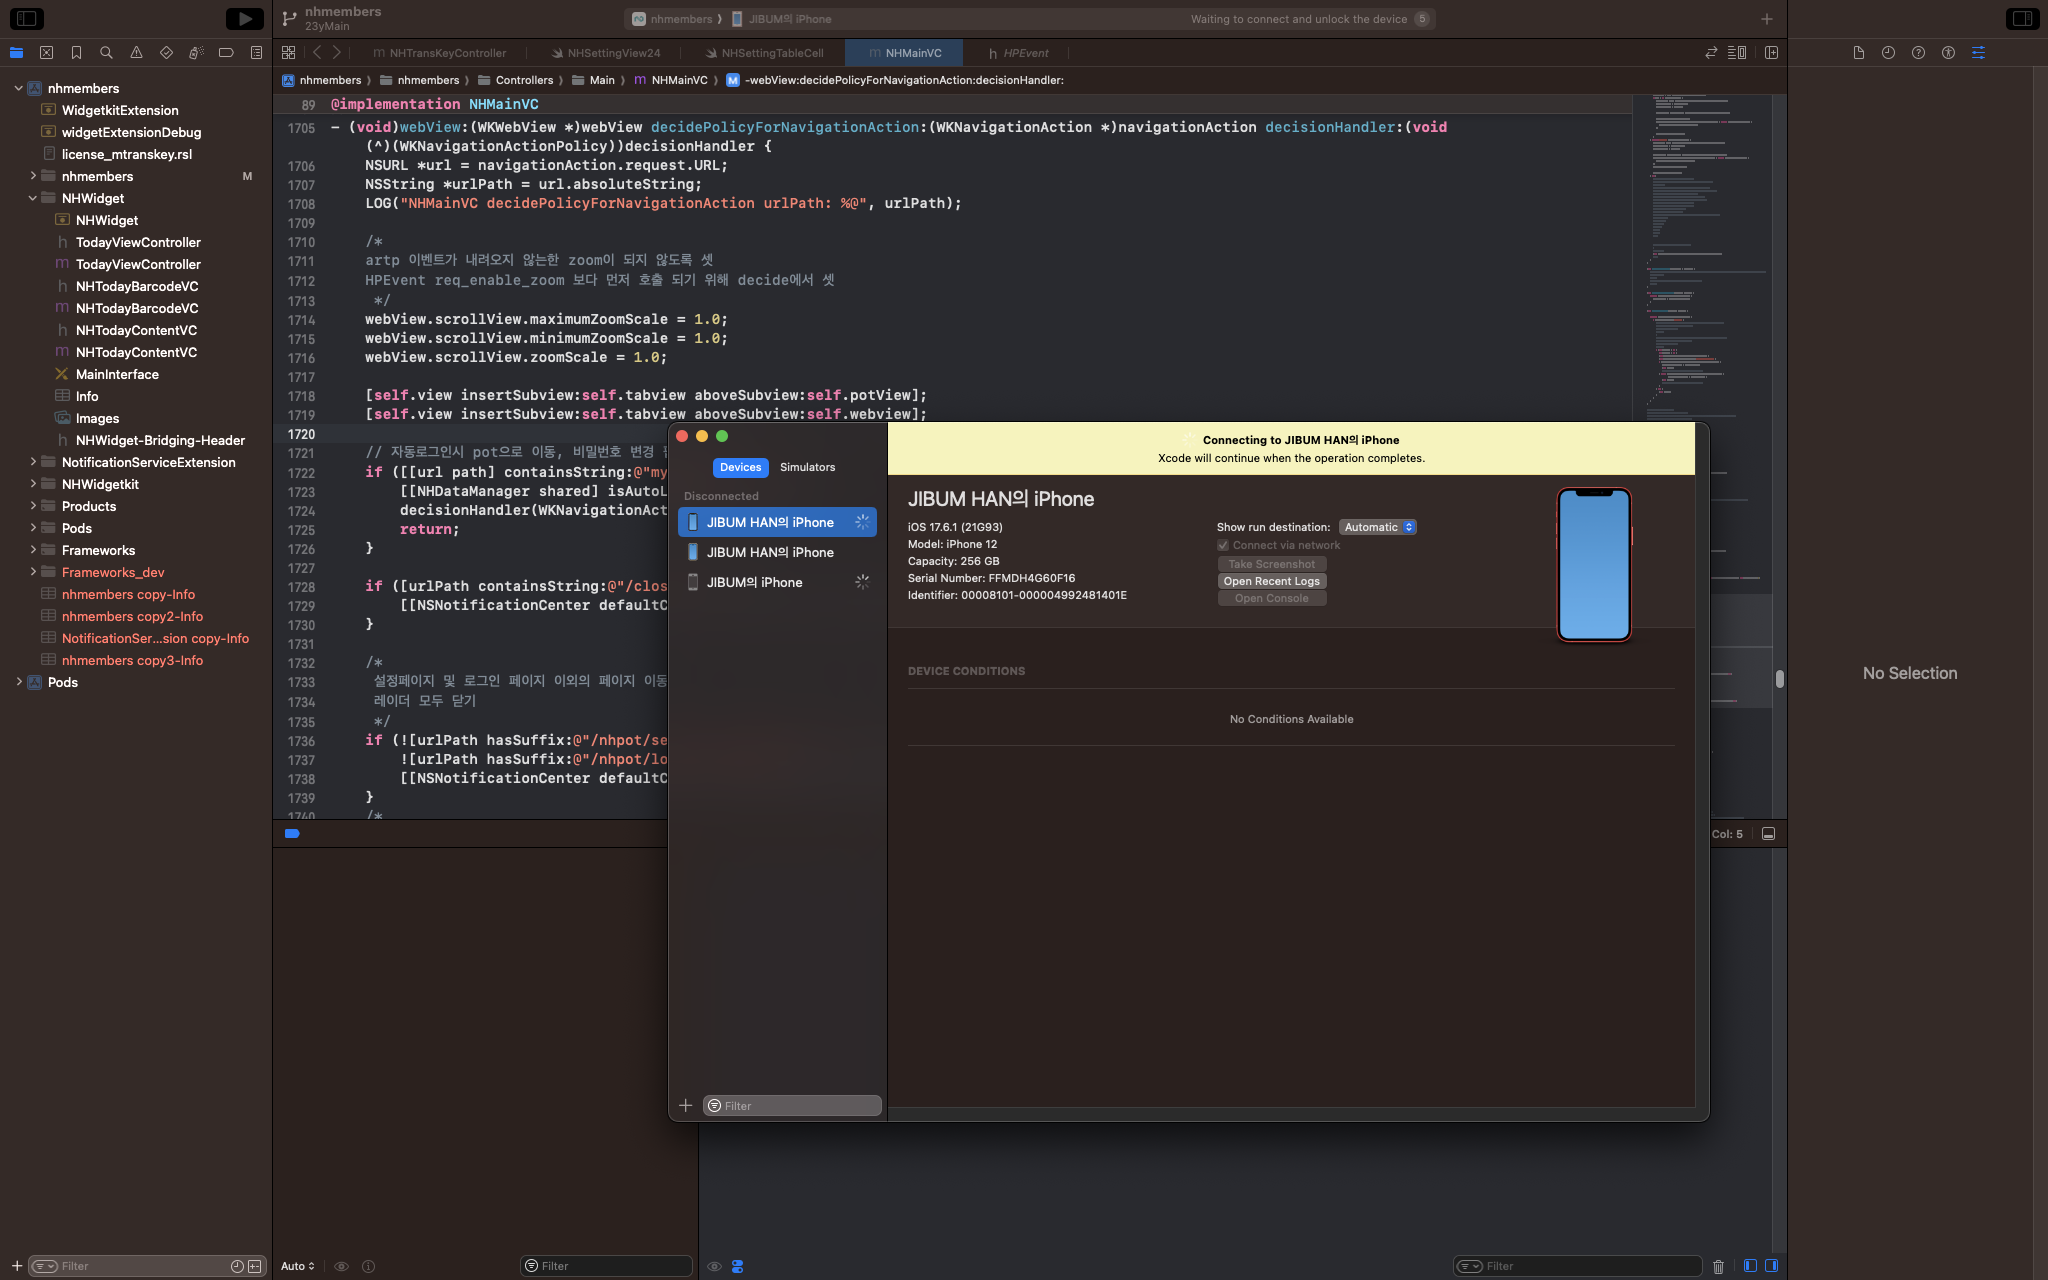This screenshot has width=2048, height=1280.
Task: Click the trash icon in debug console
Action: pyautogui.click(x=1718, y=1266)
